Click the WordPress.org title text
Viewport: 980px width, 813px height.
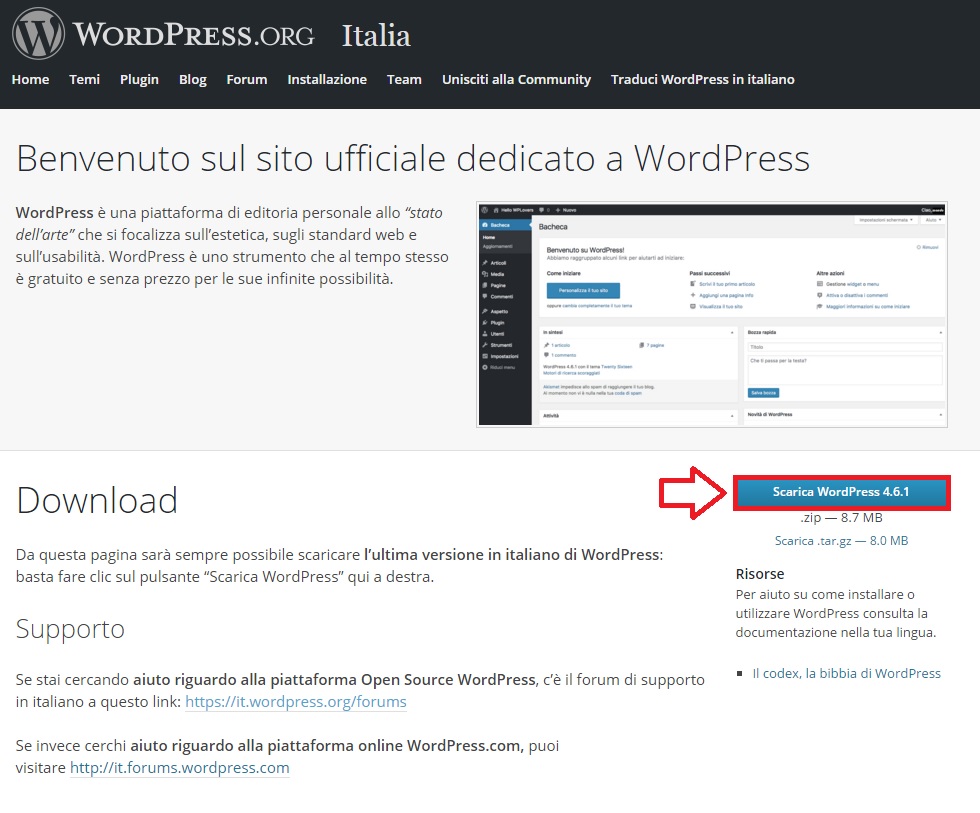click(194, 34)
